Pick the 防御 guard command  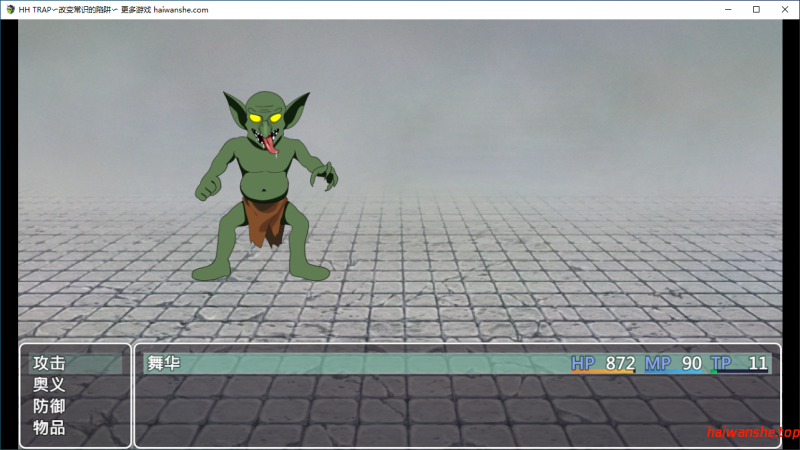pos(49,407)
